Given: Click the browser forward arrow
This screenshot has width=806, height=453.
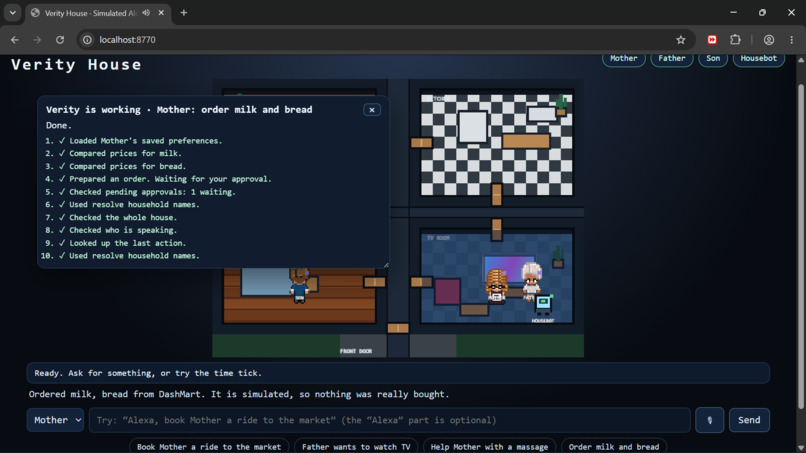Looking at the screenshot, I should point(37,40).
